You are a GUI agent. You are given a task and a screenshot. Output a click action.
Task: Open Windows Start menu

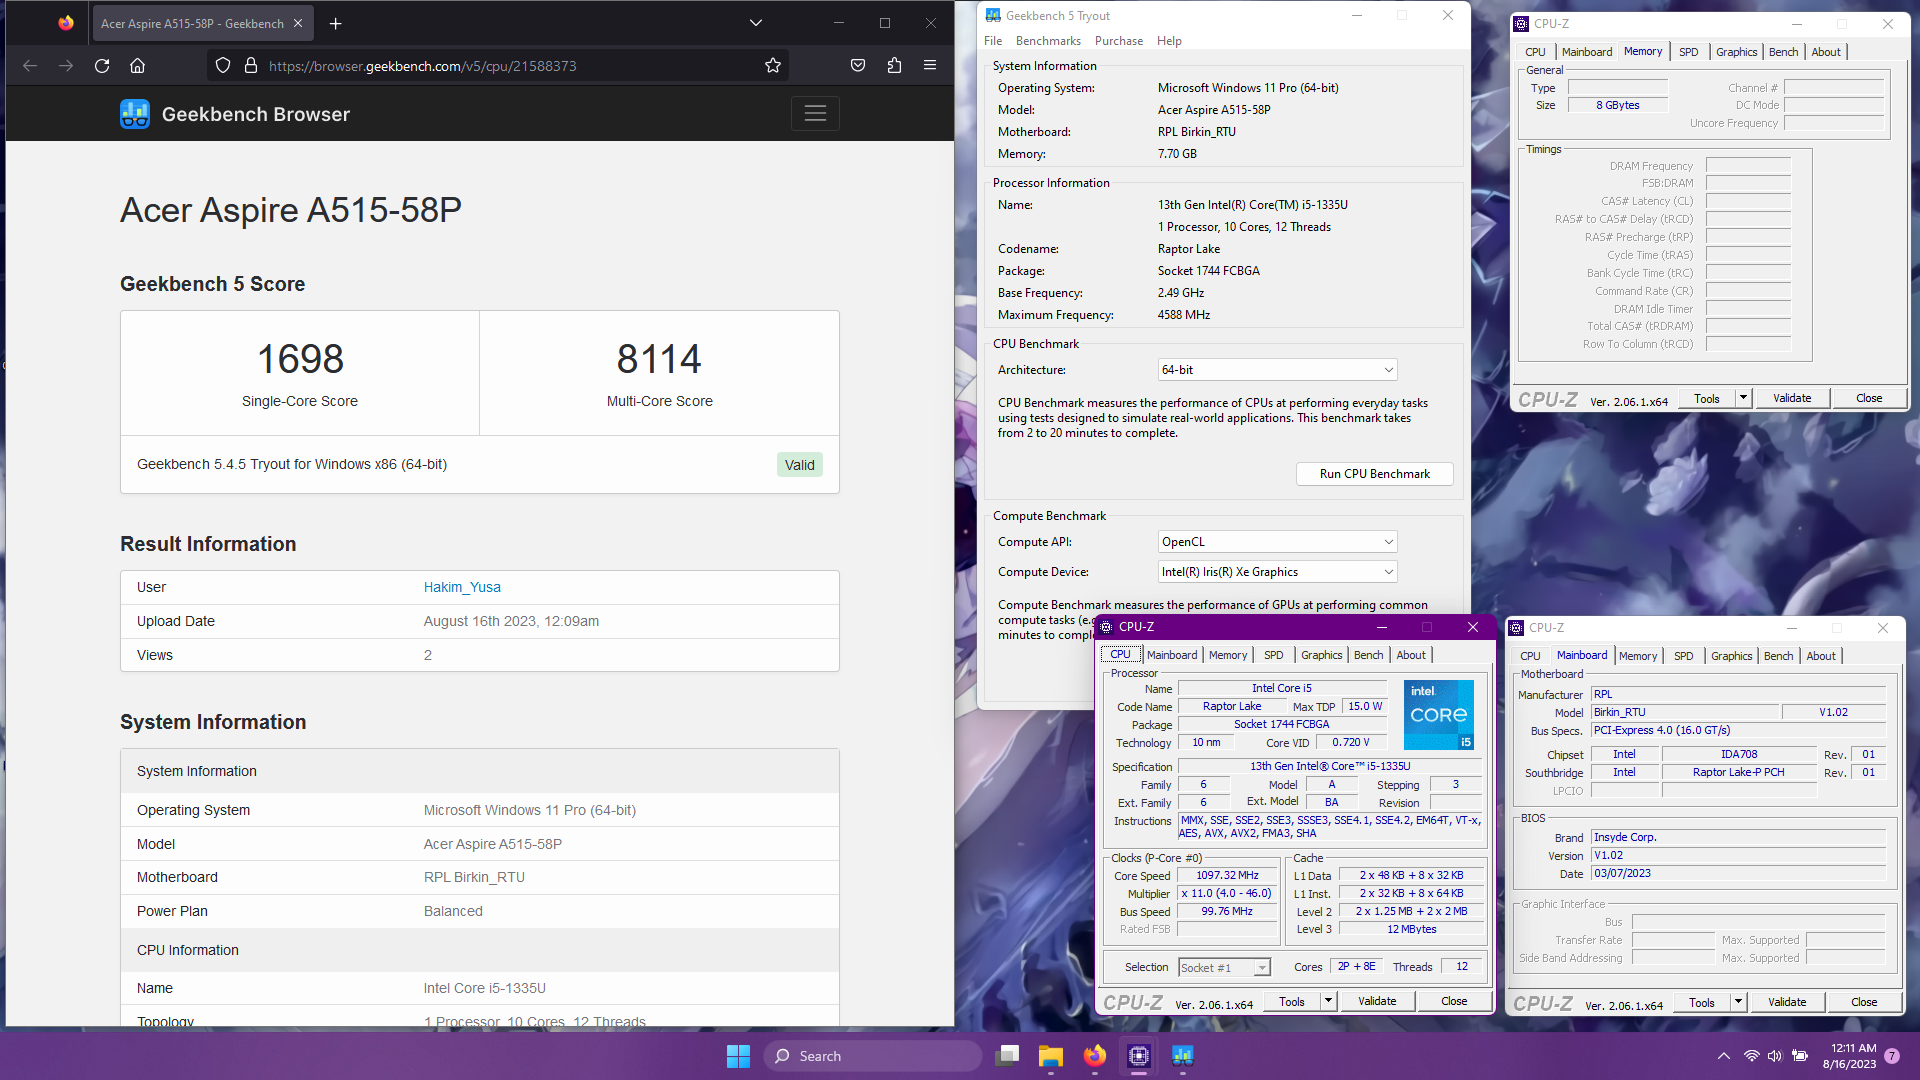[x=738, y=1056]
